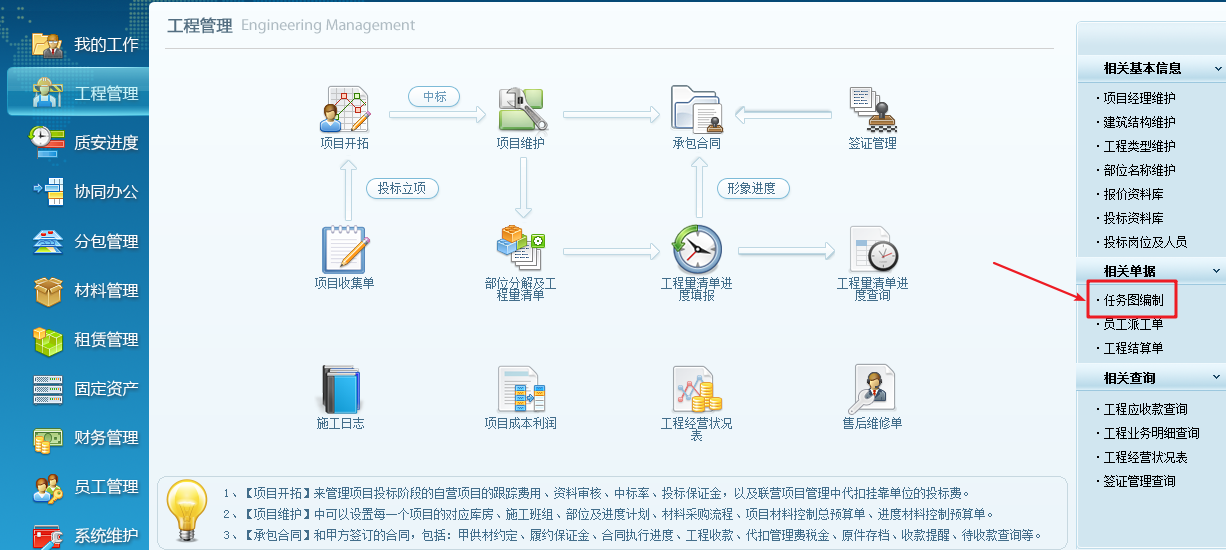Click the 分包管理 sidebar icon
The width and height of the screenshot is (1226, 550).
pos(48,240)
